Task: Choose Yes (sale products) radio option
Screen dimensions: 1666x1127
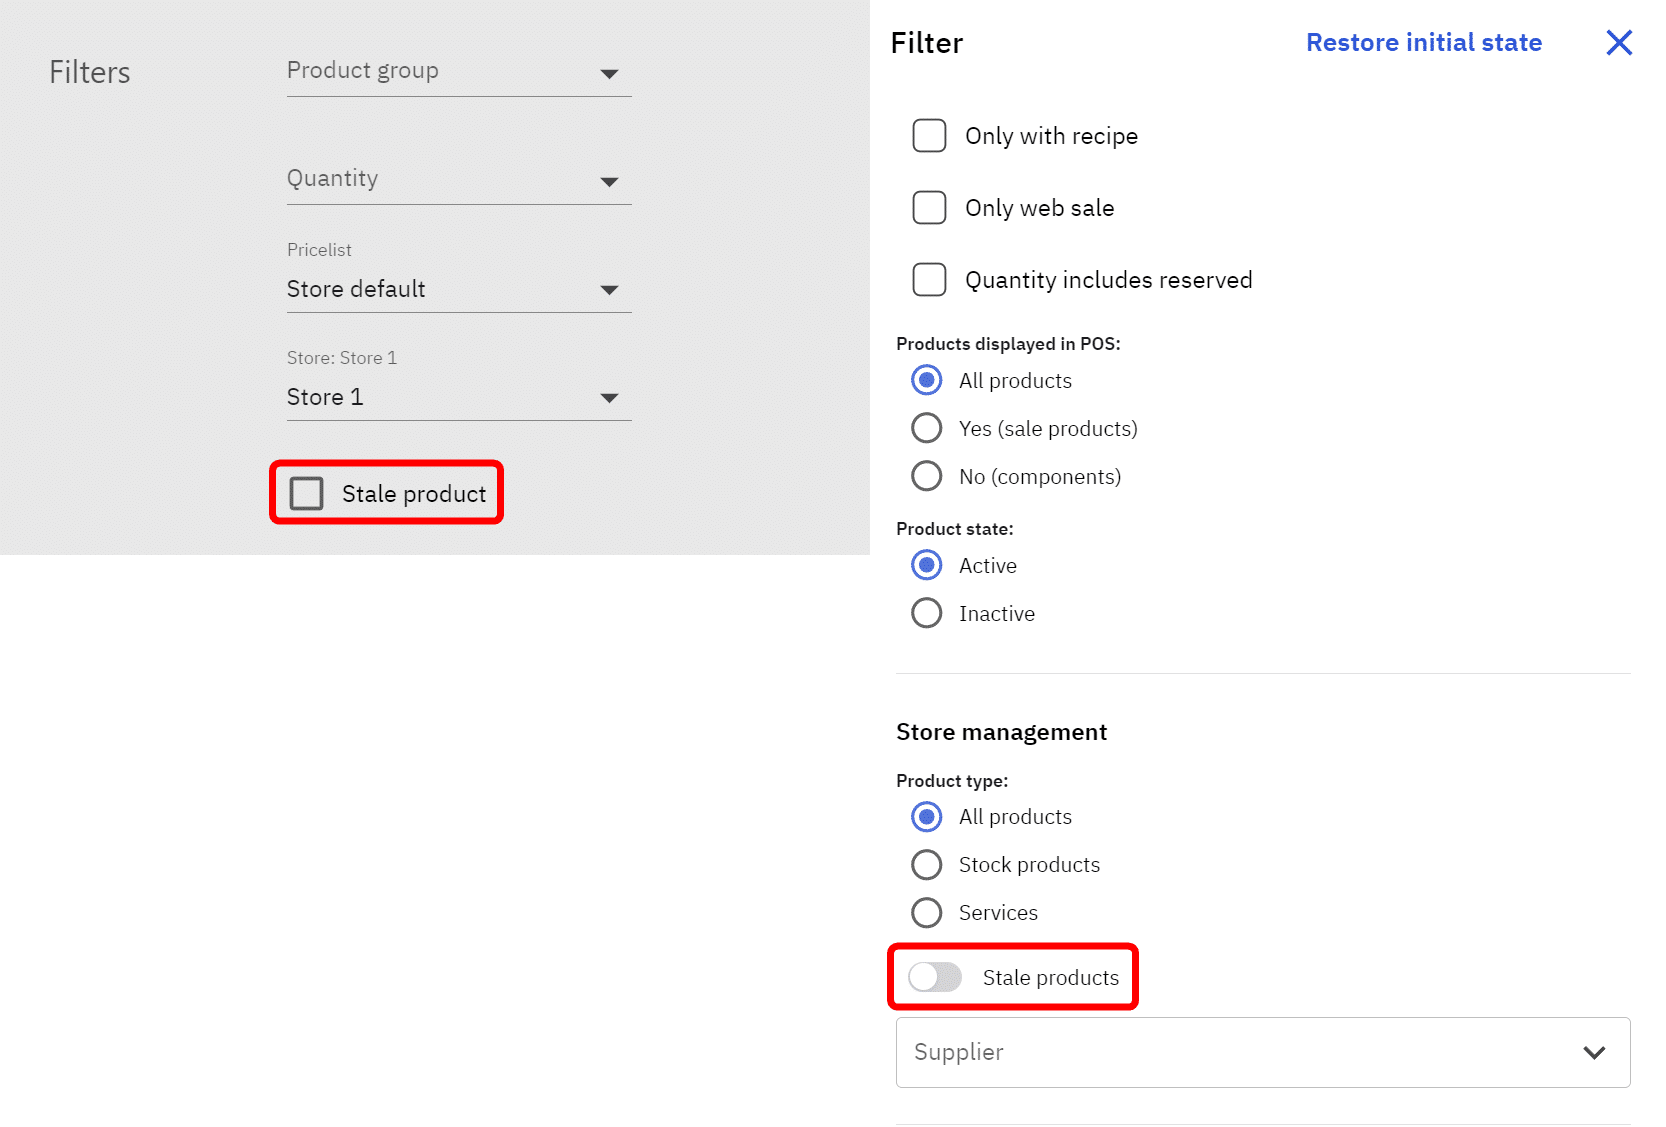Action: click(x=927, y=429)
